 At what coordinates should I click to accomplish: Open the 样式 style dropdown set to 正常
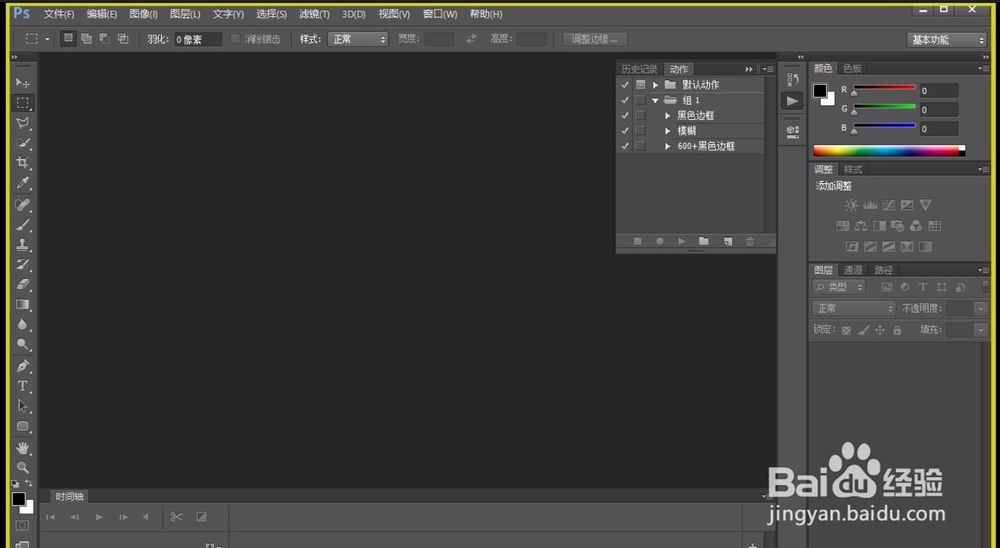click(358, 39)
